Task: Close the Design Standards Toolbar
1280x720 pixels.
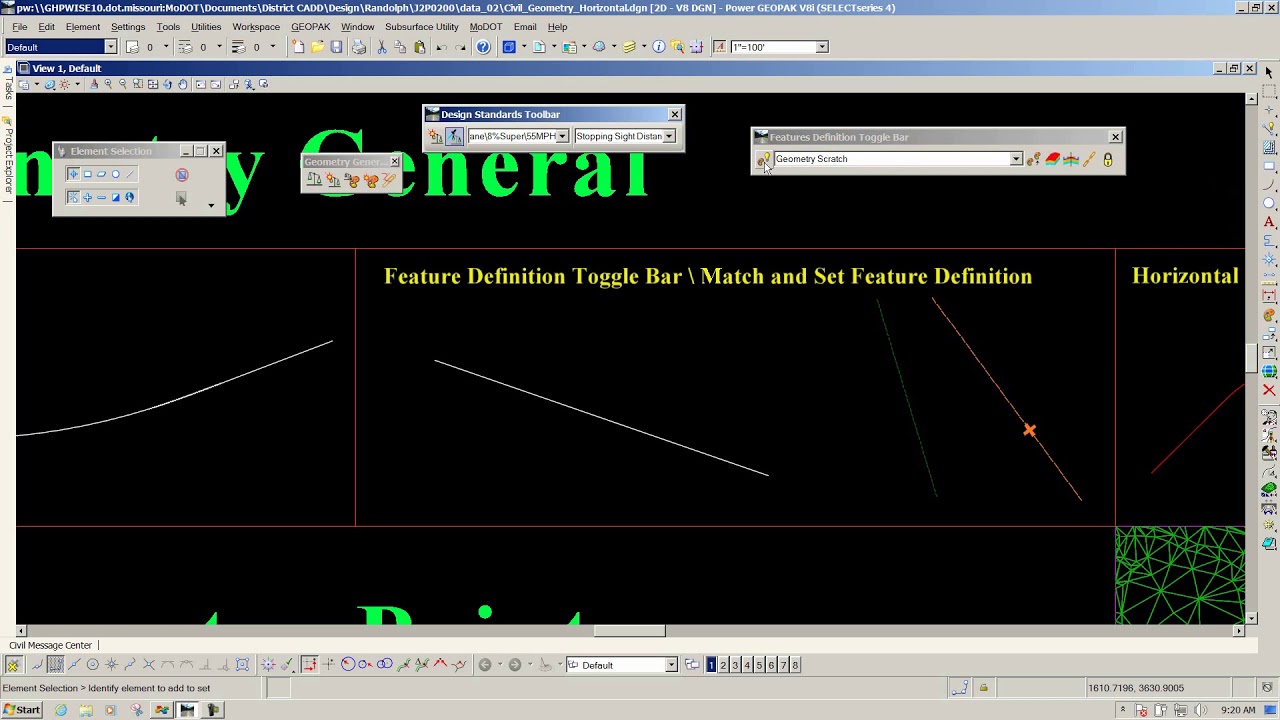Action: coord(675,114)
